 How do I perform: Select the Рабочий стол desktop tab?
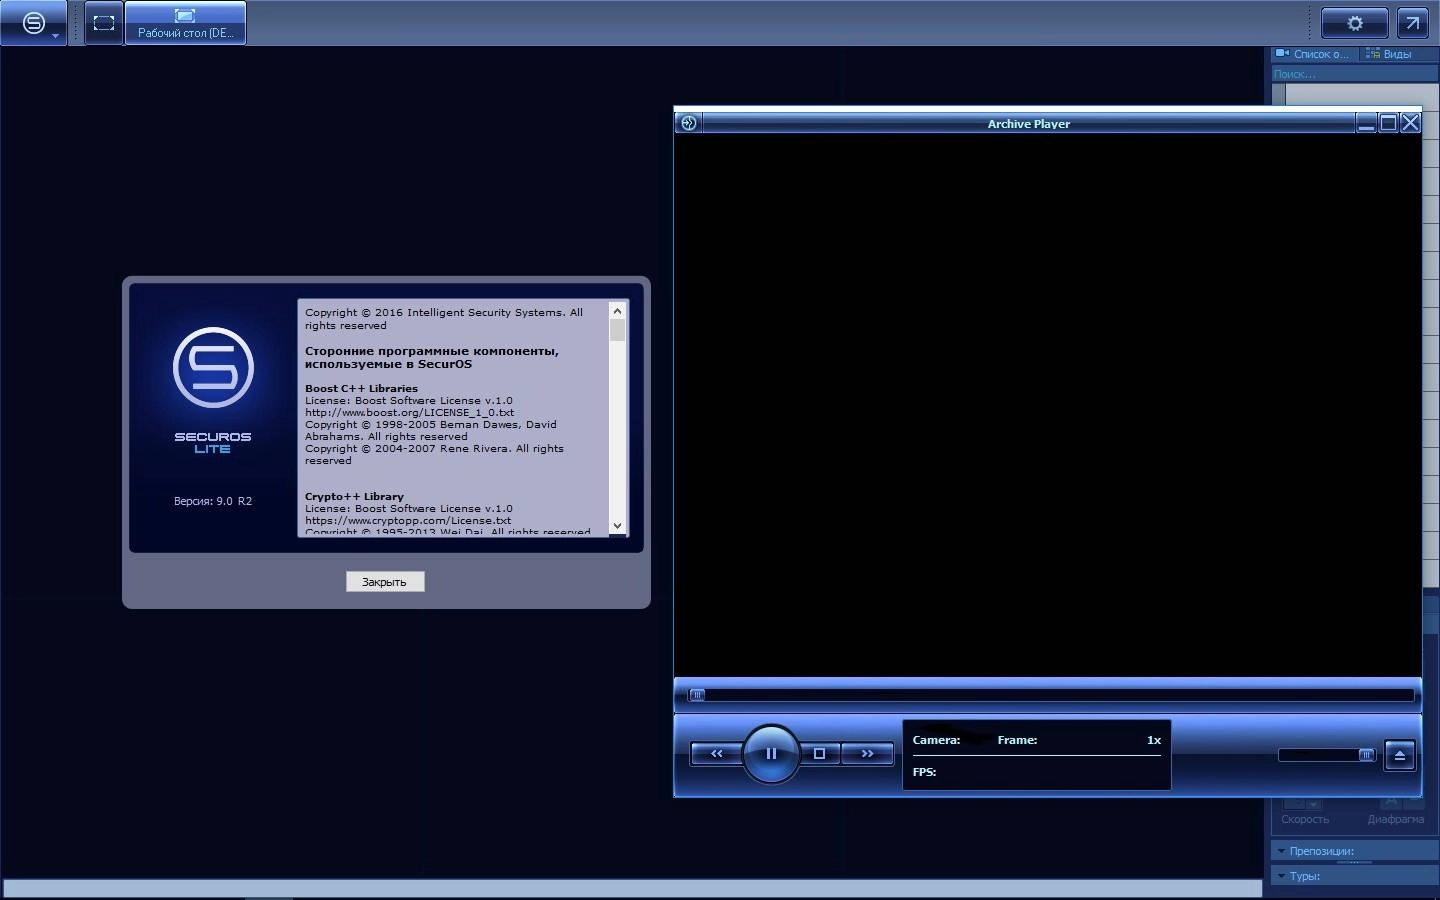point(185,23)
